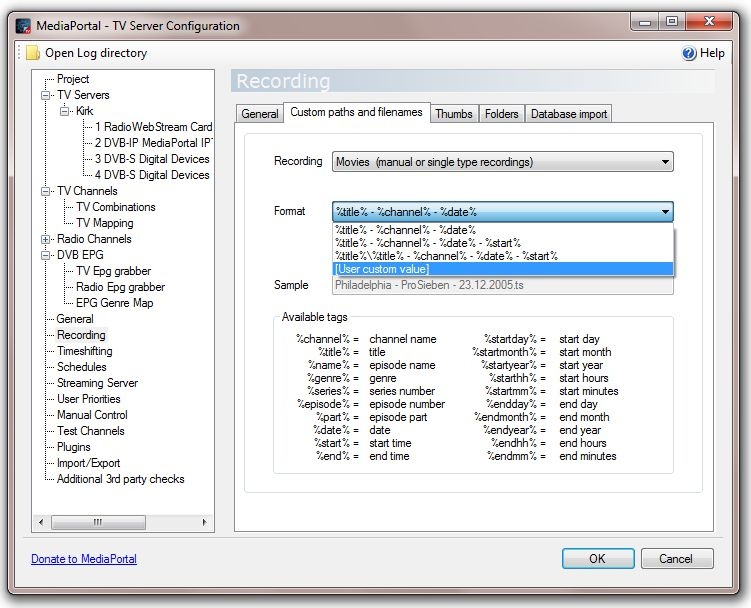Collapse the DVB EPG tree node
This screenshot has height=608, width=751.
click(46, 256)
